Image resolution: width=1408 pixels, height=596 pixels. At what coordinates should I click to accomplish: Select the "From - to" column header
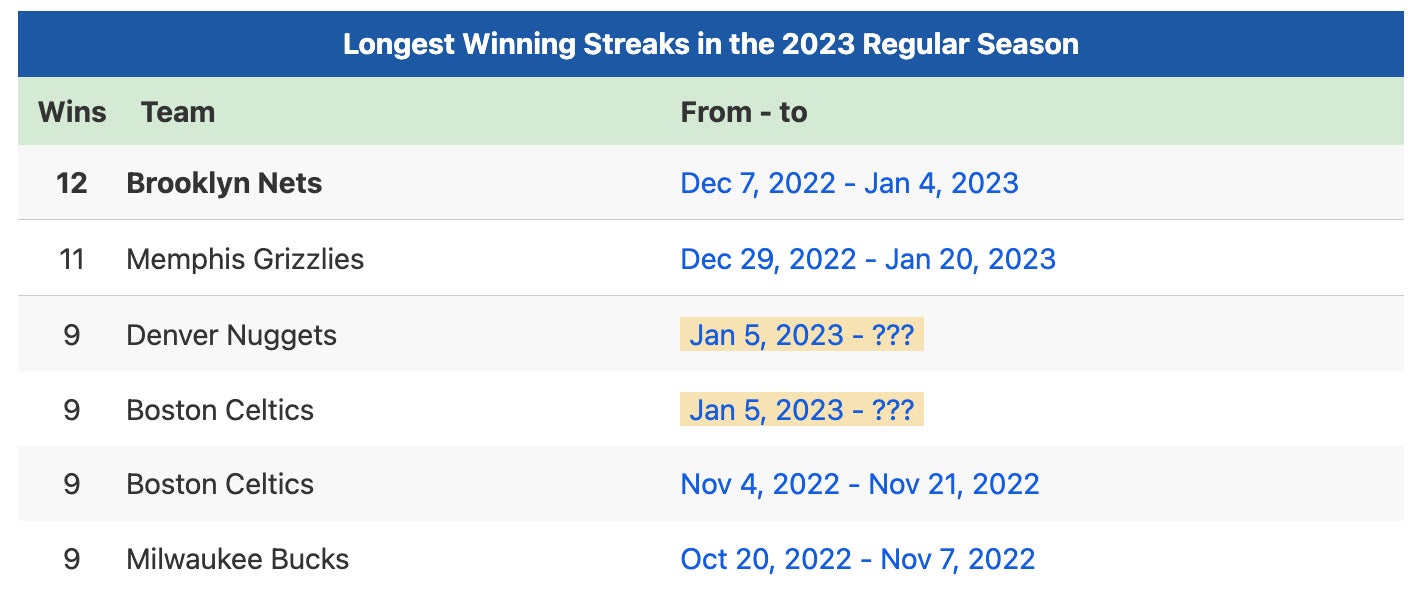click(x=743, y=111)
